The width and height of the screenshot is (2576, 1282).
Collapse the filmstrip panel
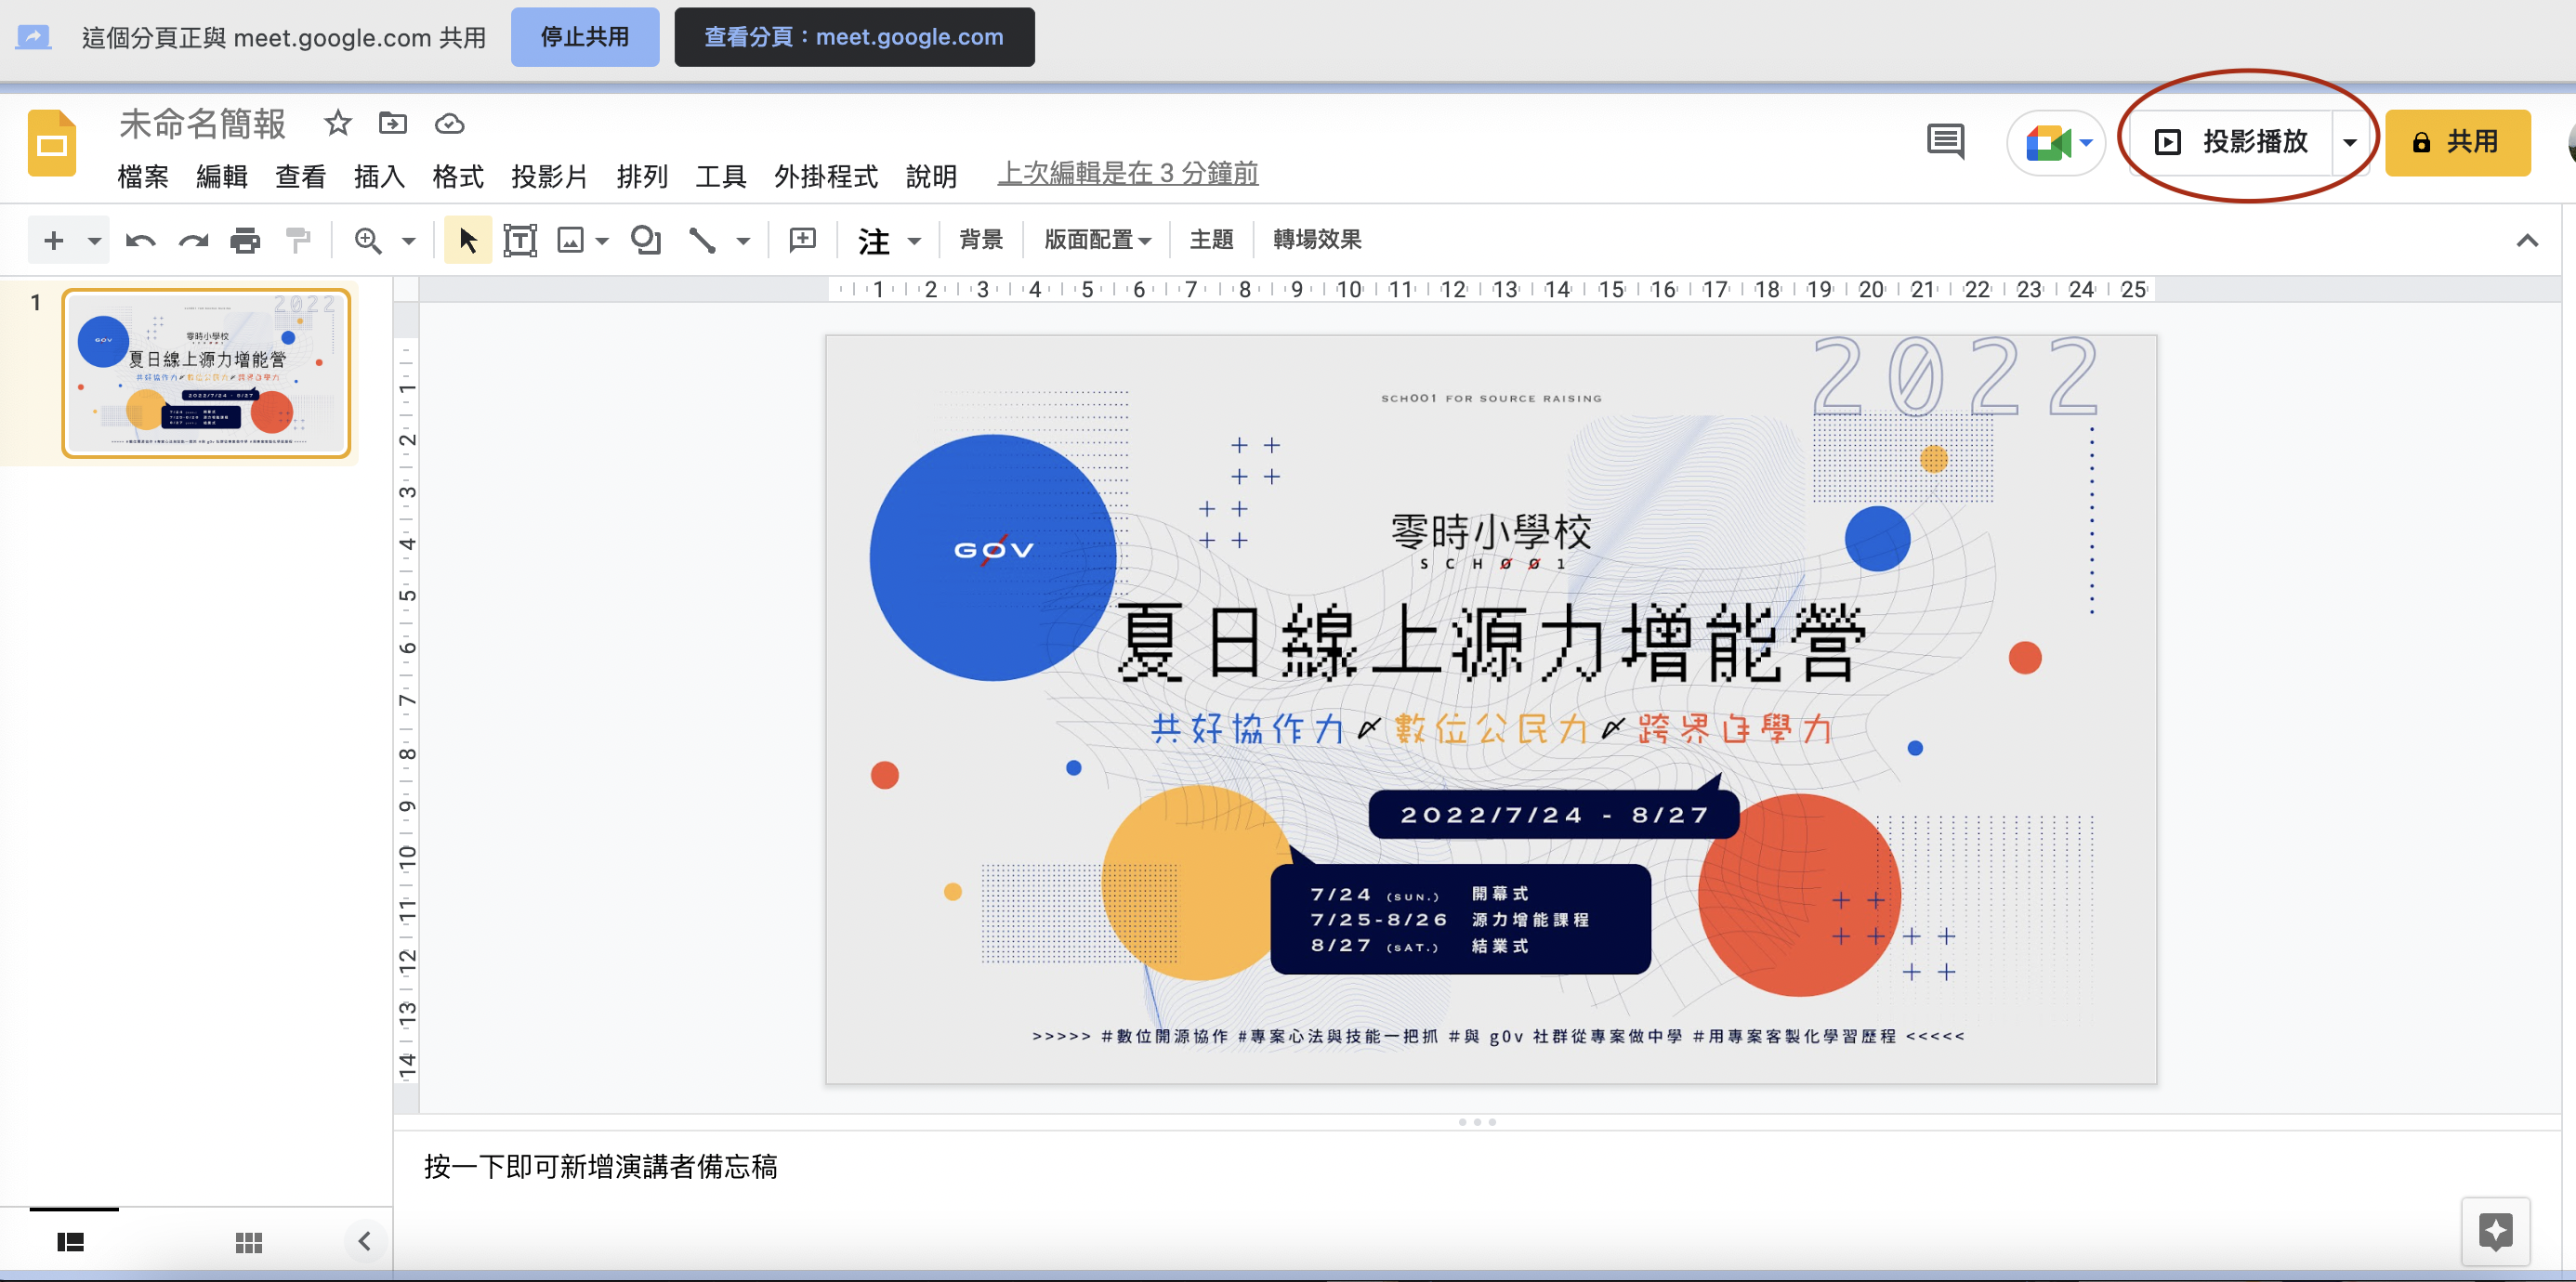click(x=364, y=1241)
